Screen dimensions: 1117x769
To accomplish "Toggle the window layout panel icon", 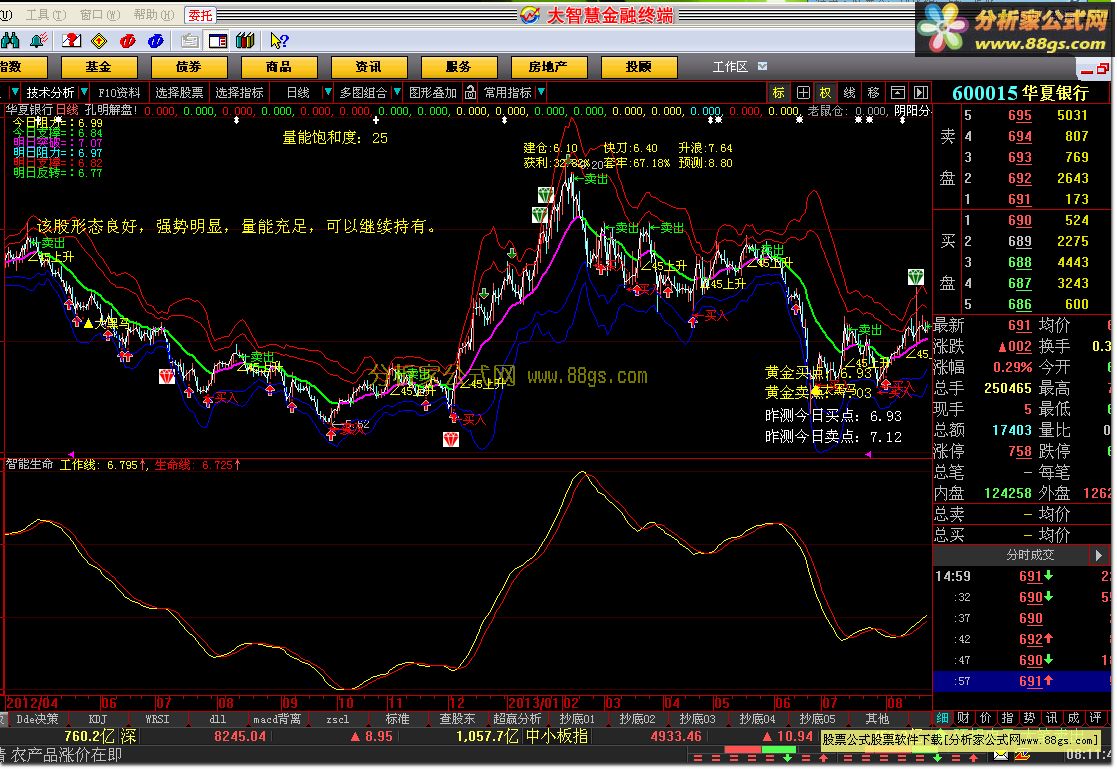I will 217,41.
